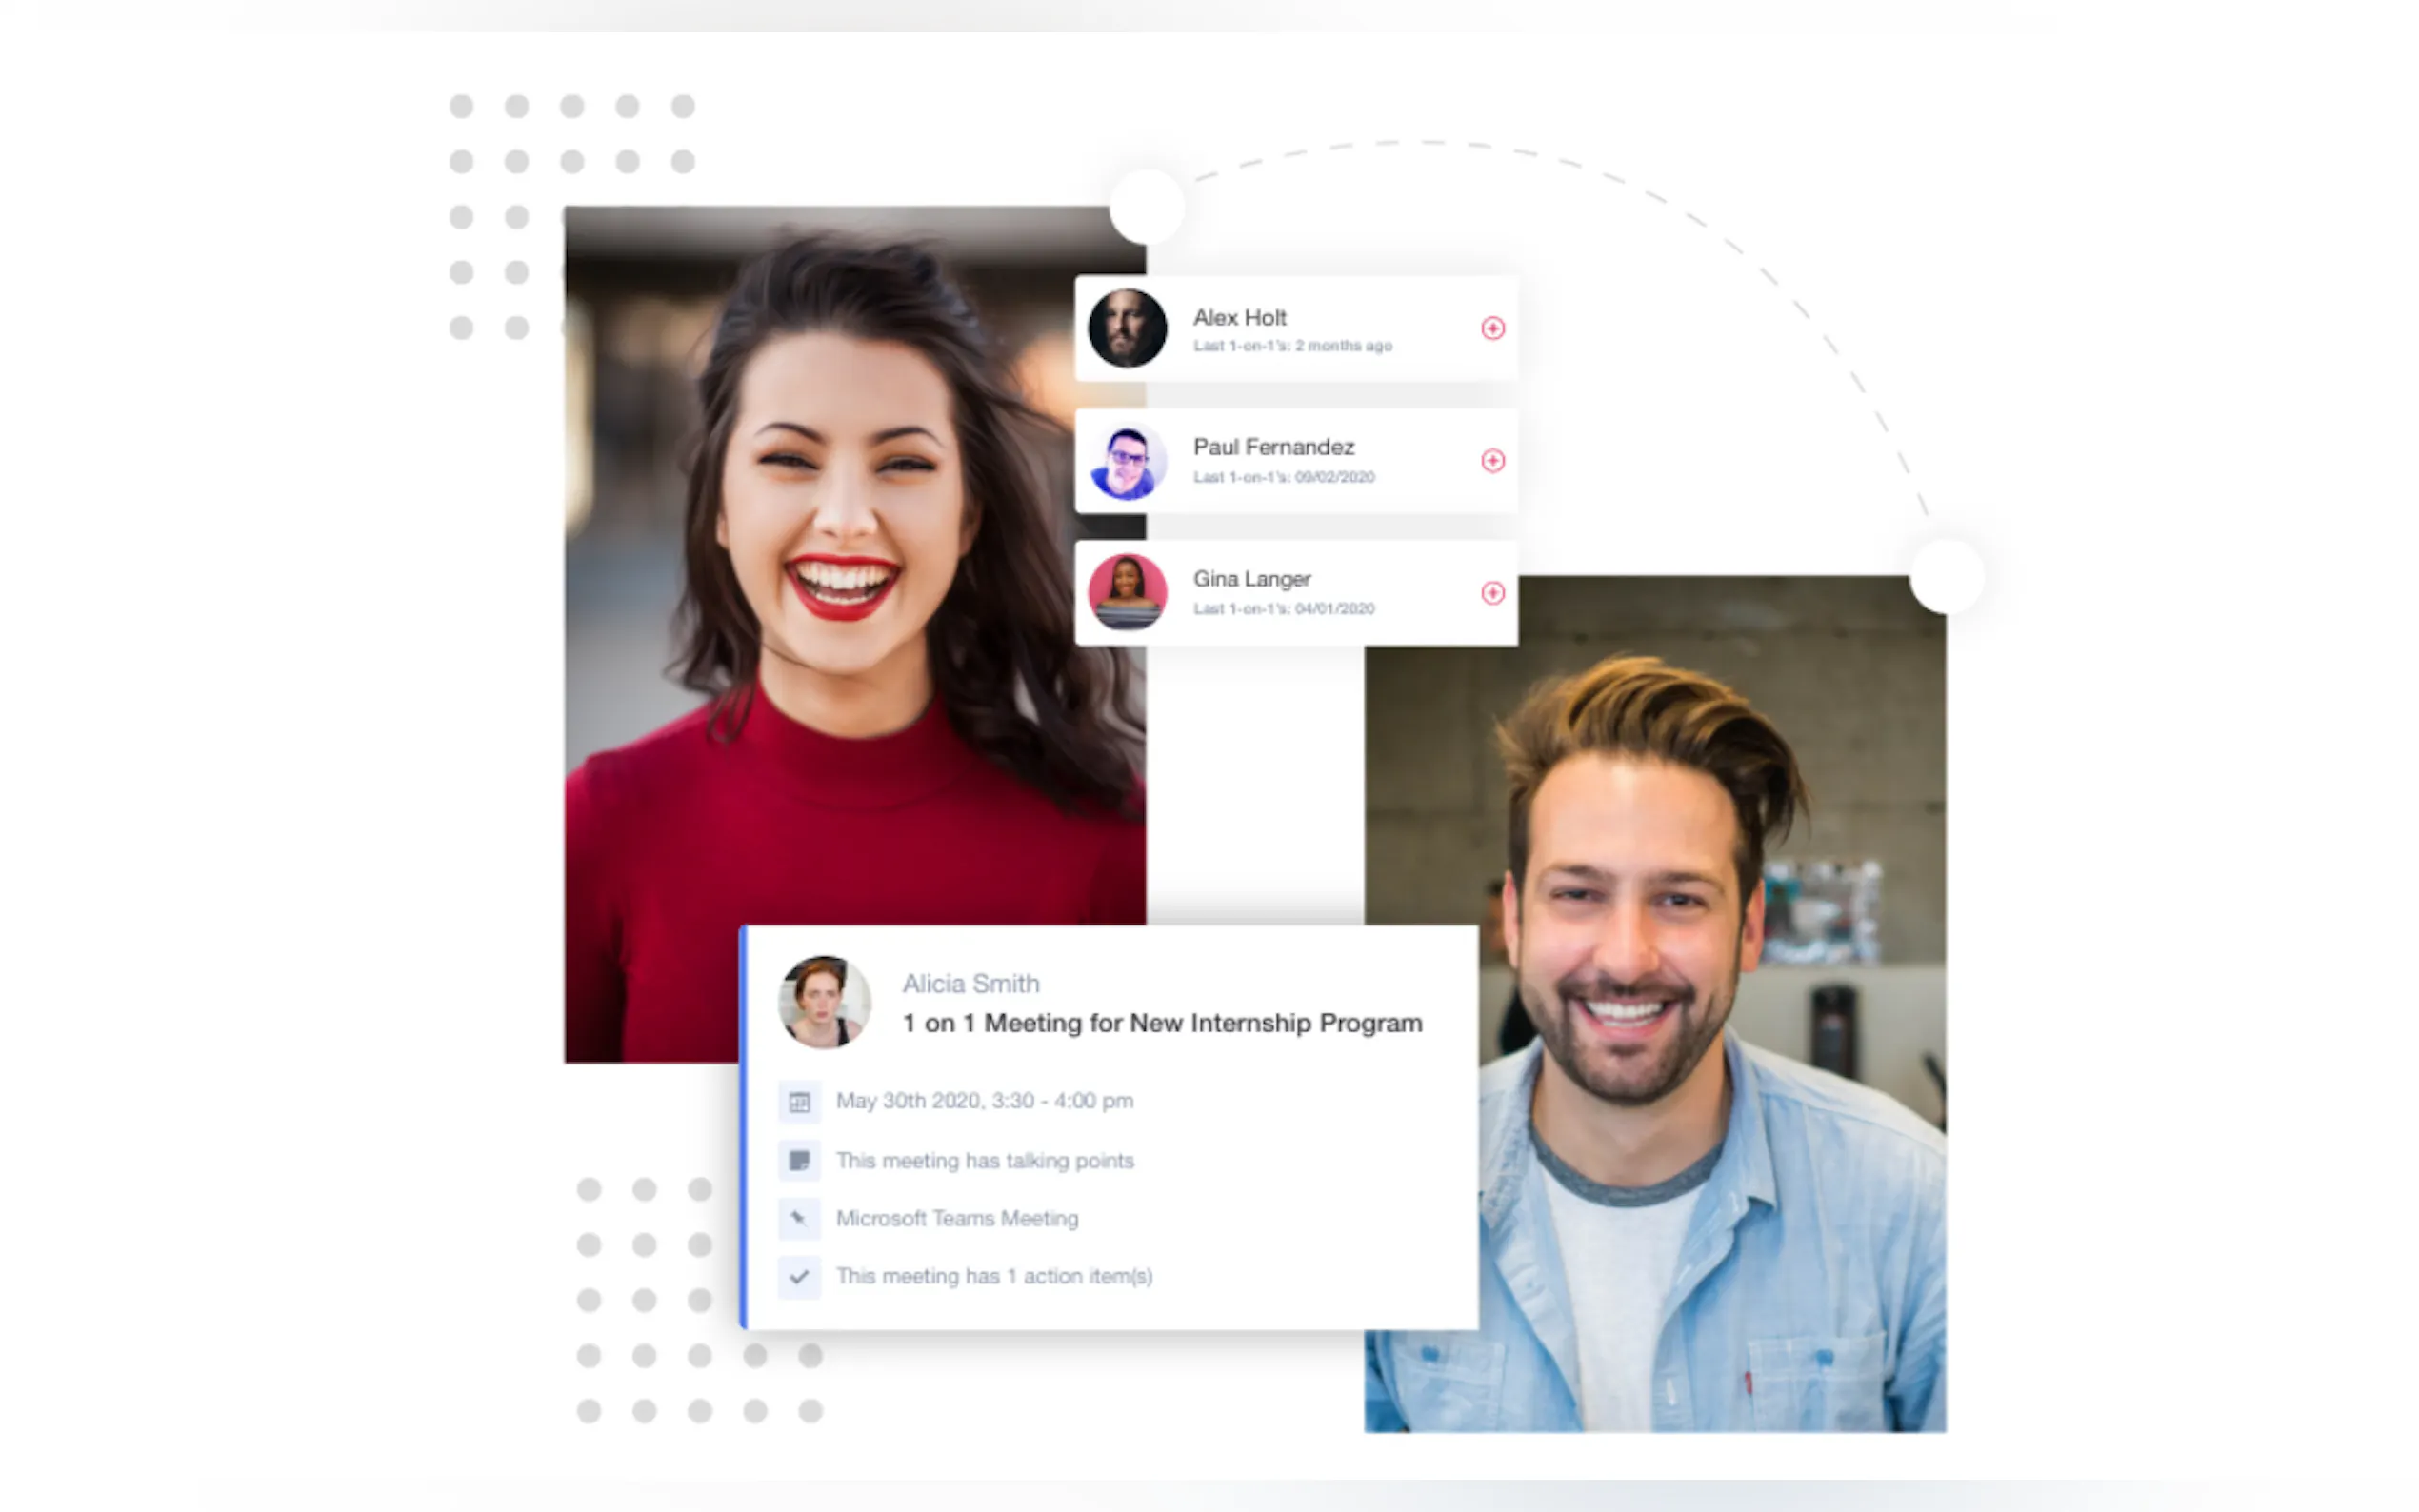Click the calendar icon beside the meeting date
This screenshot has width=2419, height=1512.
[799, 1102]
